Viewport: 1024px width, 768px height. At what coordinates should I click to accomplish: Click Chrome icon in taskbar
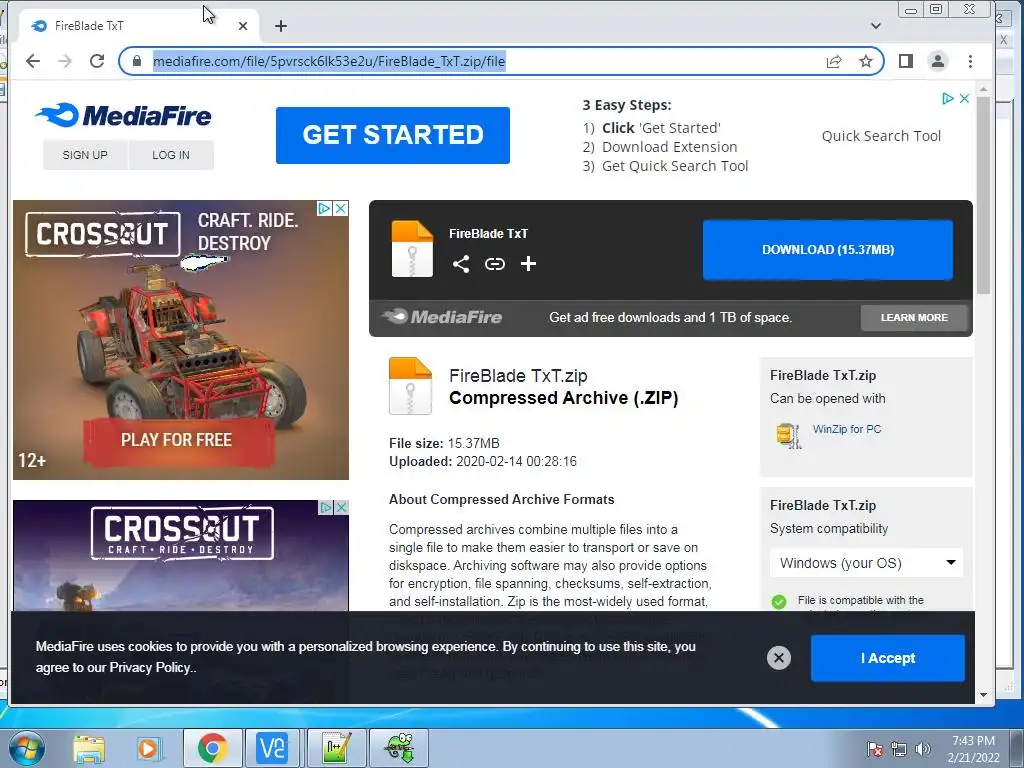coord(212,748)
